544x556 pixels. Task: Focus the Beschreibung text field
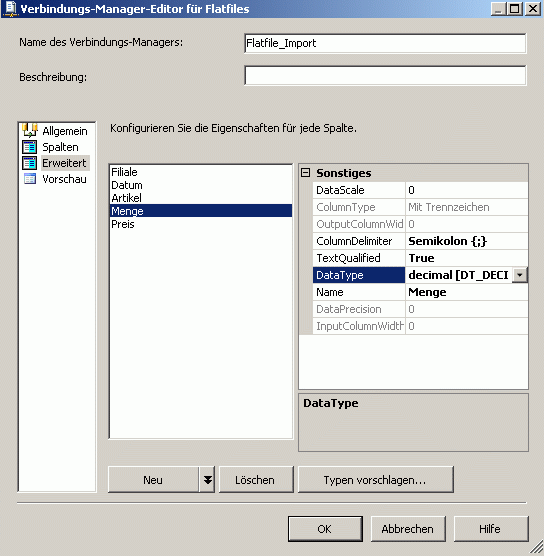coord(385,75)
